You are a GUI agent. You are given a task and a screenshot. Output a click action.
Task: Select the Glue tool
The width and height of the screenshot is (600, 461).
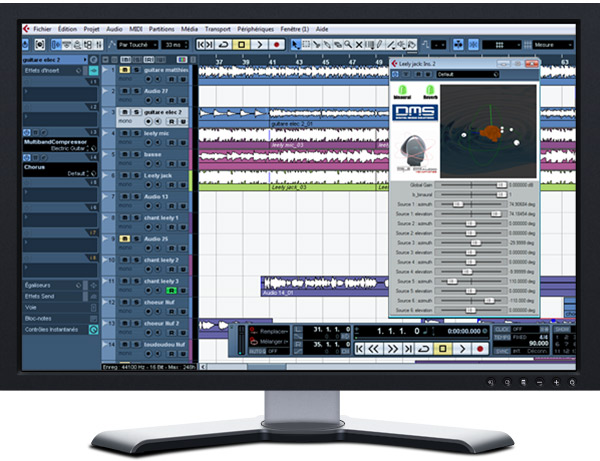point(327,45)
